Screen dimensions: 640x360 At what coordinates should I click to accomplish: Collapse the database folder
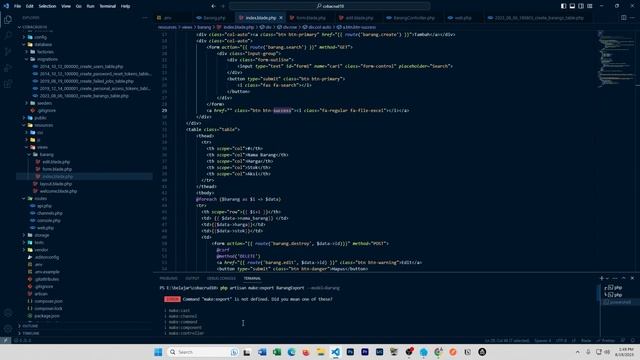43,44
